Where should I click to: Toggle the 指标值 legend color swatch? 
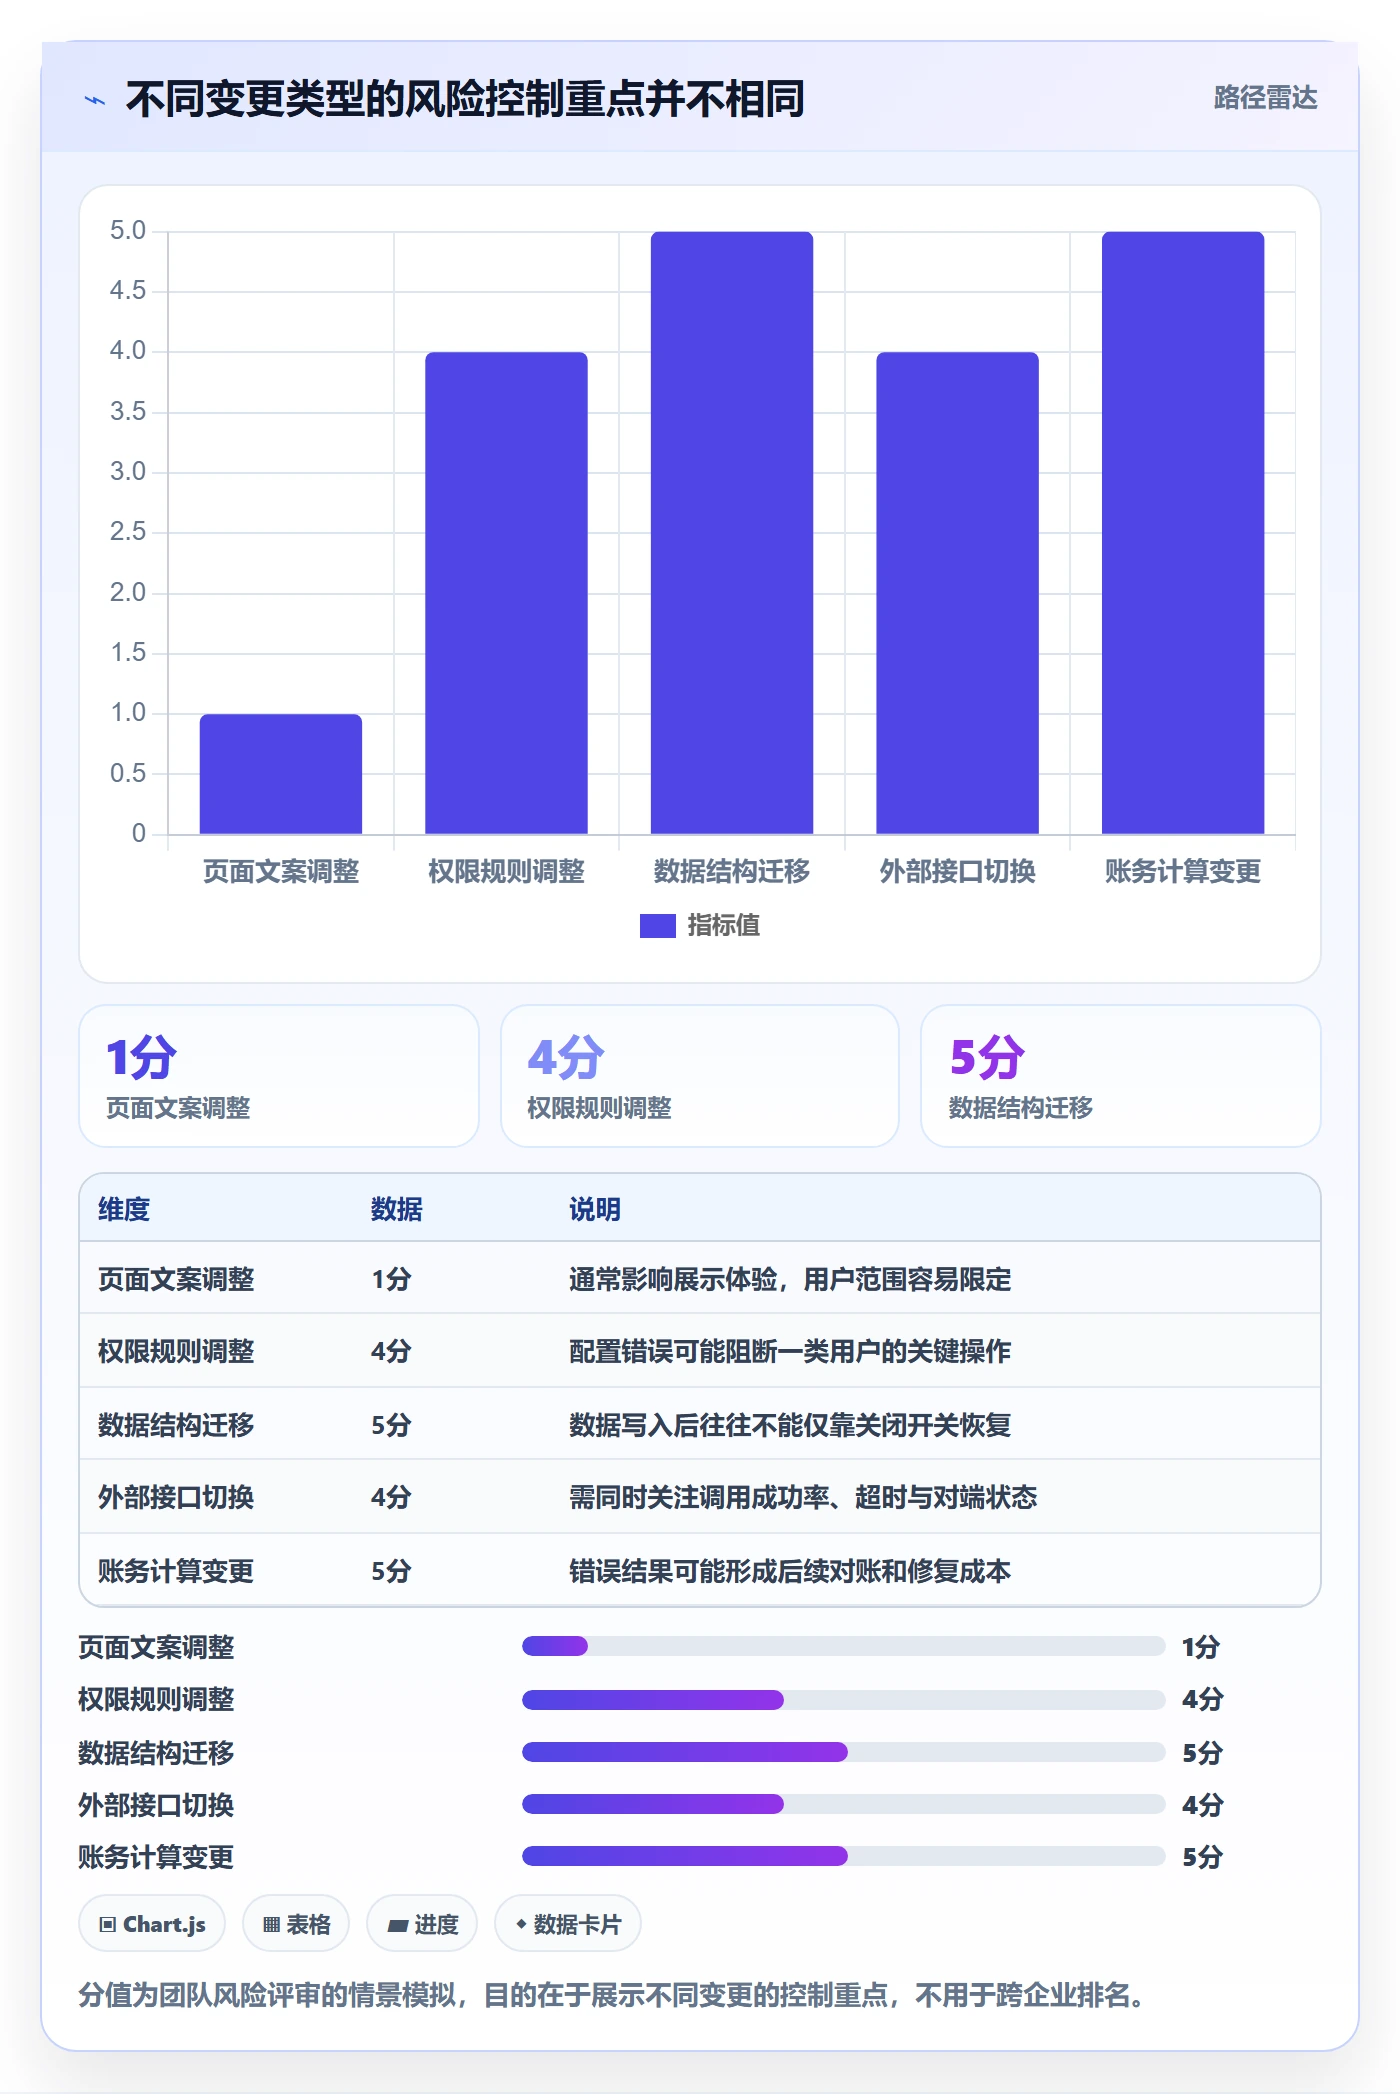[x=657, y=926]
